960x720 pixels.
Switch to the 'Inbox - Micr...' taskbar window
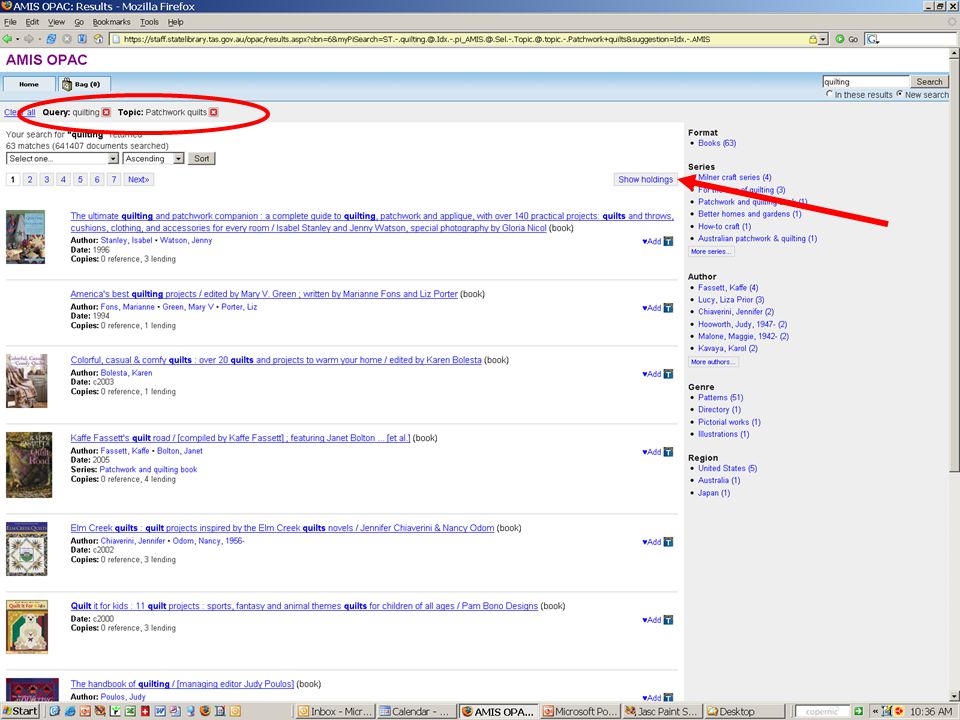tap(334, 711)
